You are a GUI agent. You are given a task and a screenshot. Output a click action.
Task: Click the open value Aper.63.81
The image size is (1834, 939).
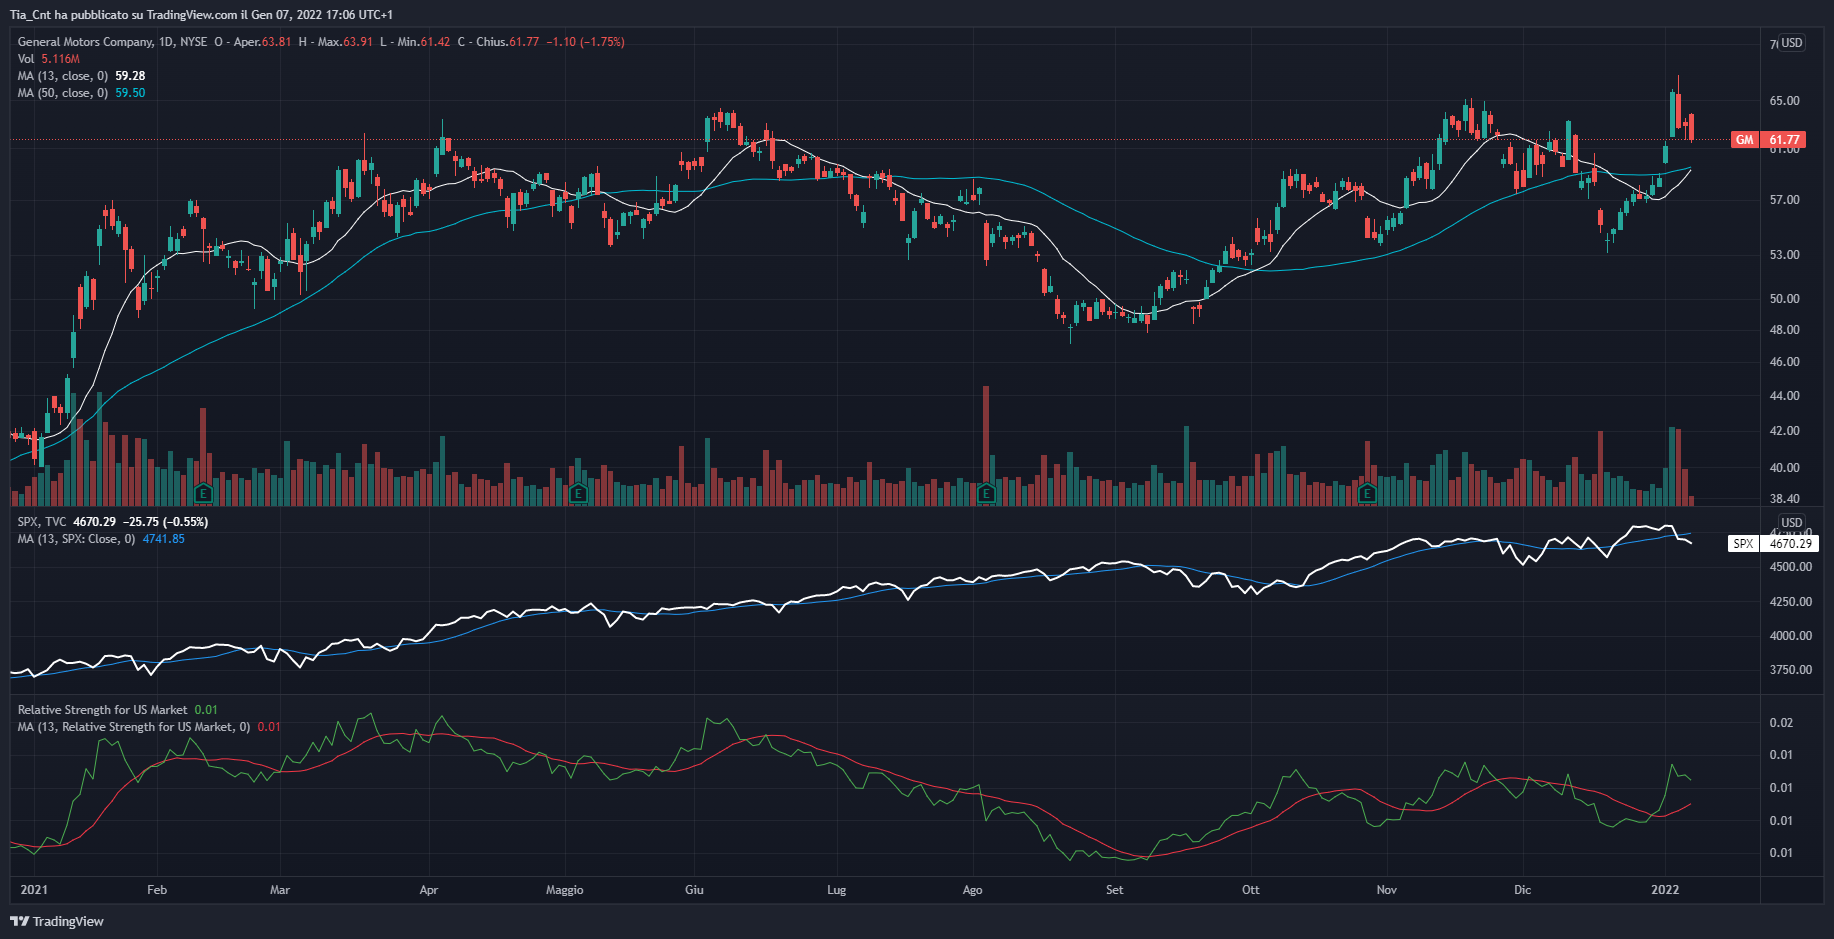(x=262, y=42)
